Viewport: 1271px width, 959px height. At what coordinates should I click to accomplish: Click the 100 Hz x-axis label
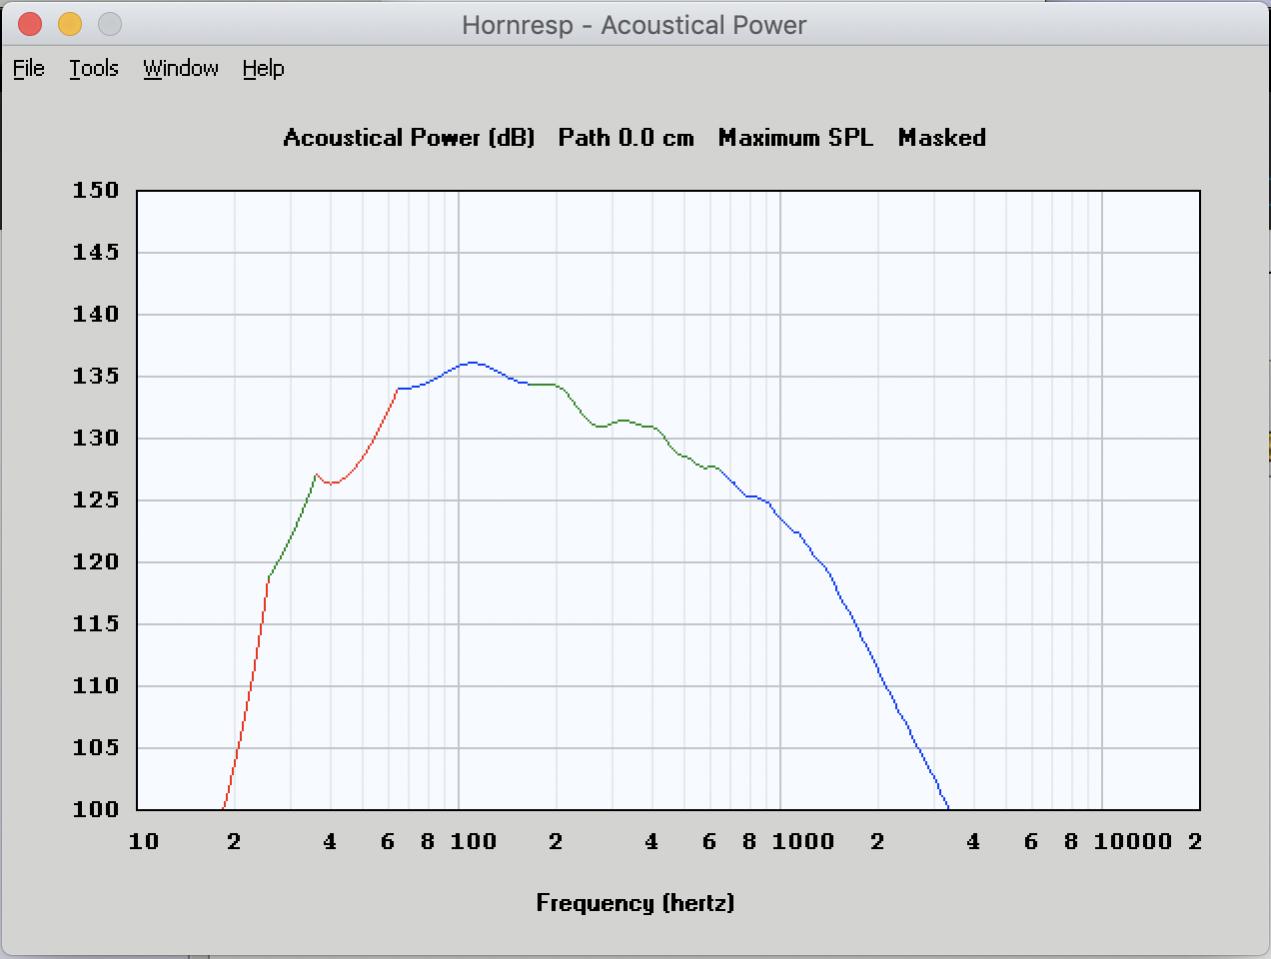pyautogui.click(x=473, y=841)
